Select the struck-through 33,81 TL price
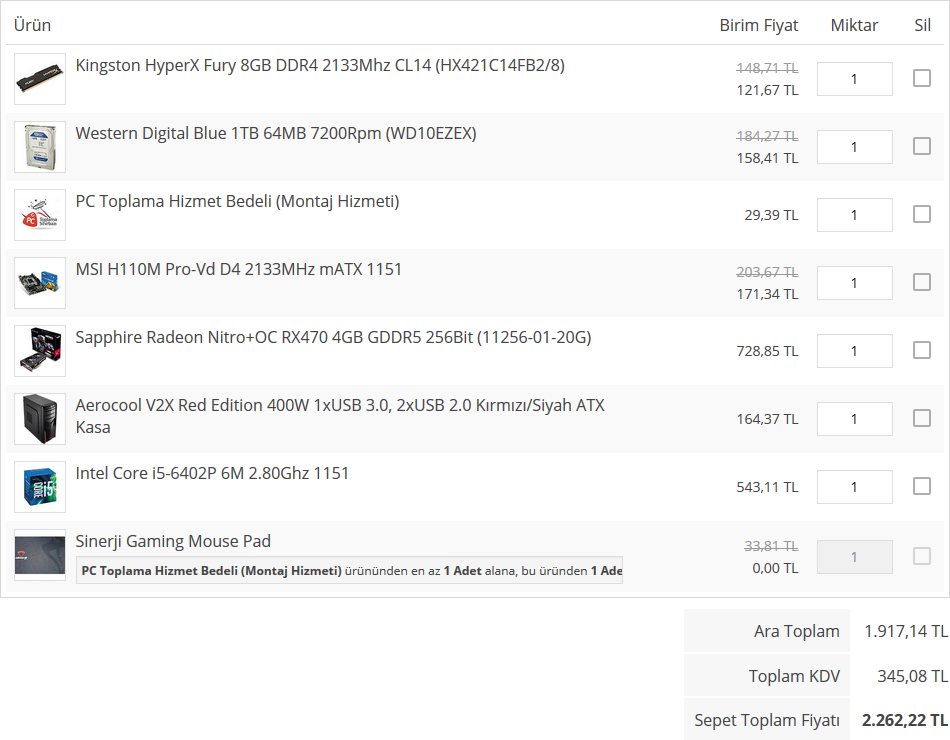This screenshot has height=740, width=950. 771,546
